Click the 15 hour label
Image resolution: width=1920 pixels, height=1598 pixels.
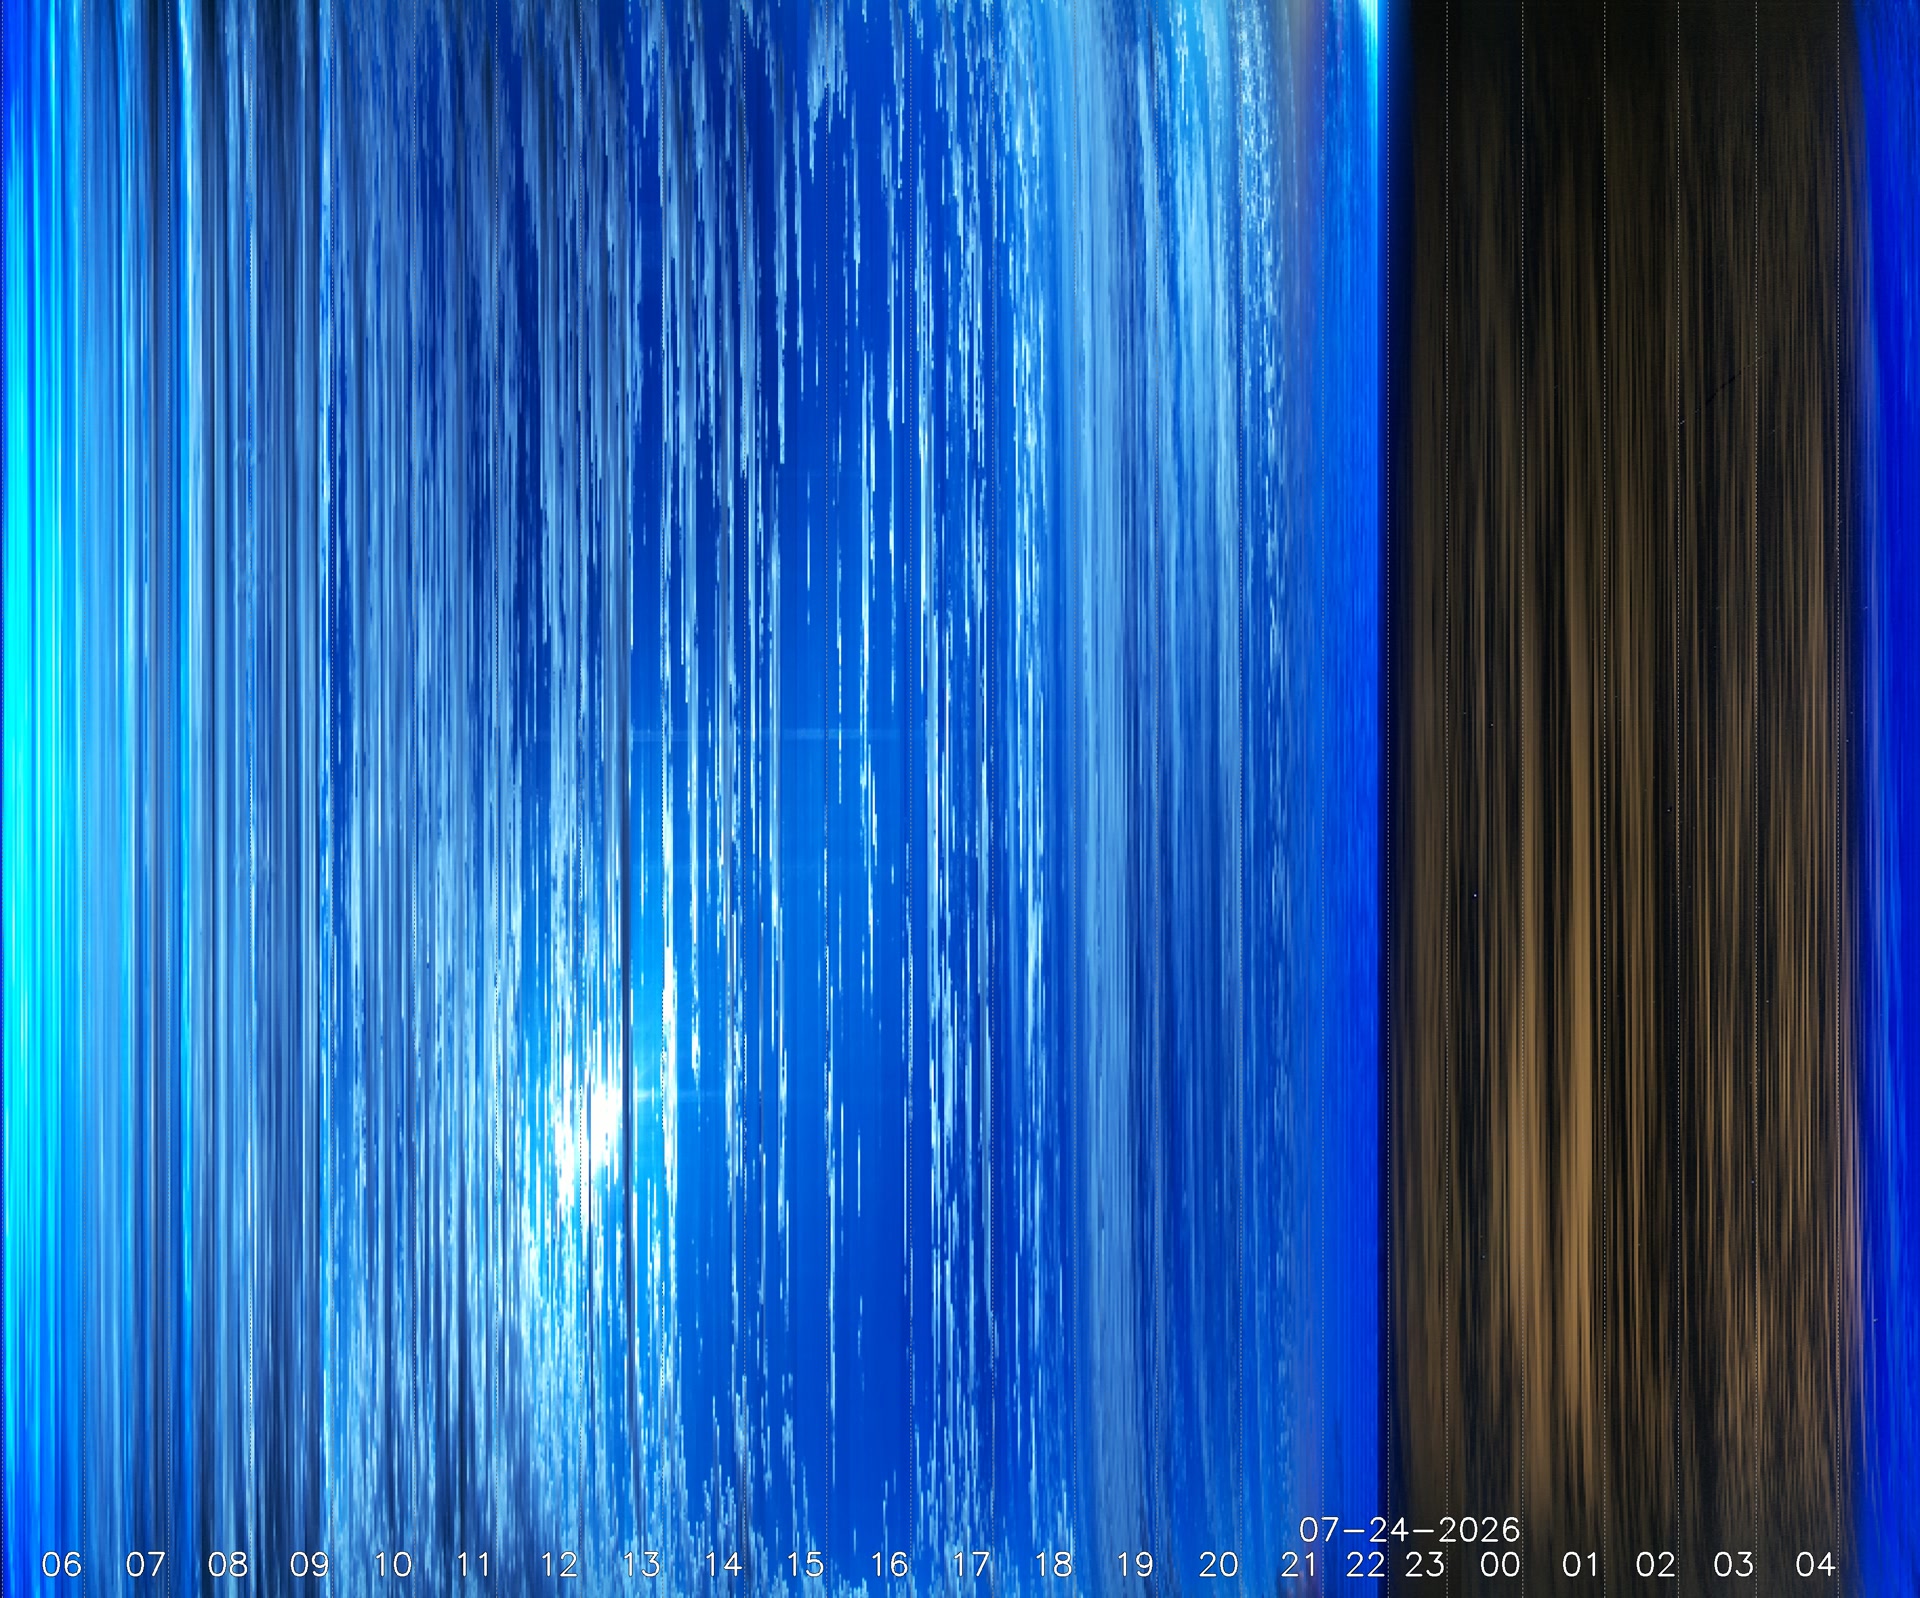pos(805,1564)
